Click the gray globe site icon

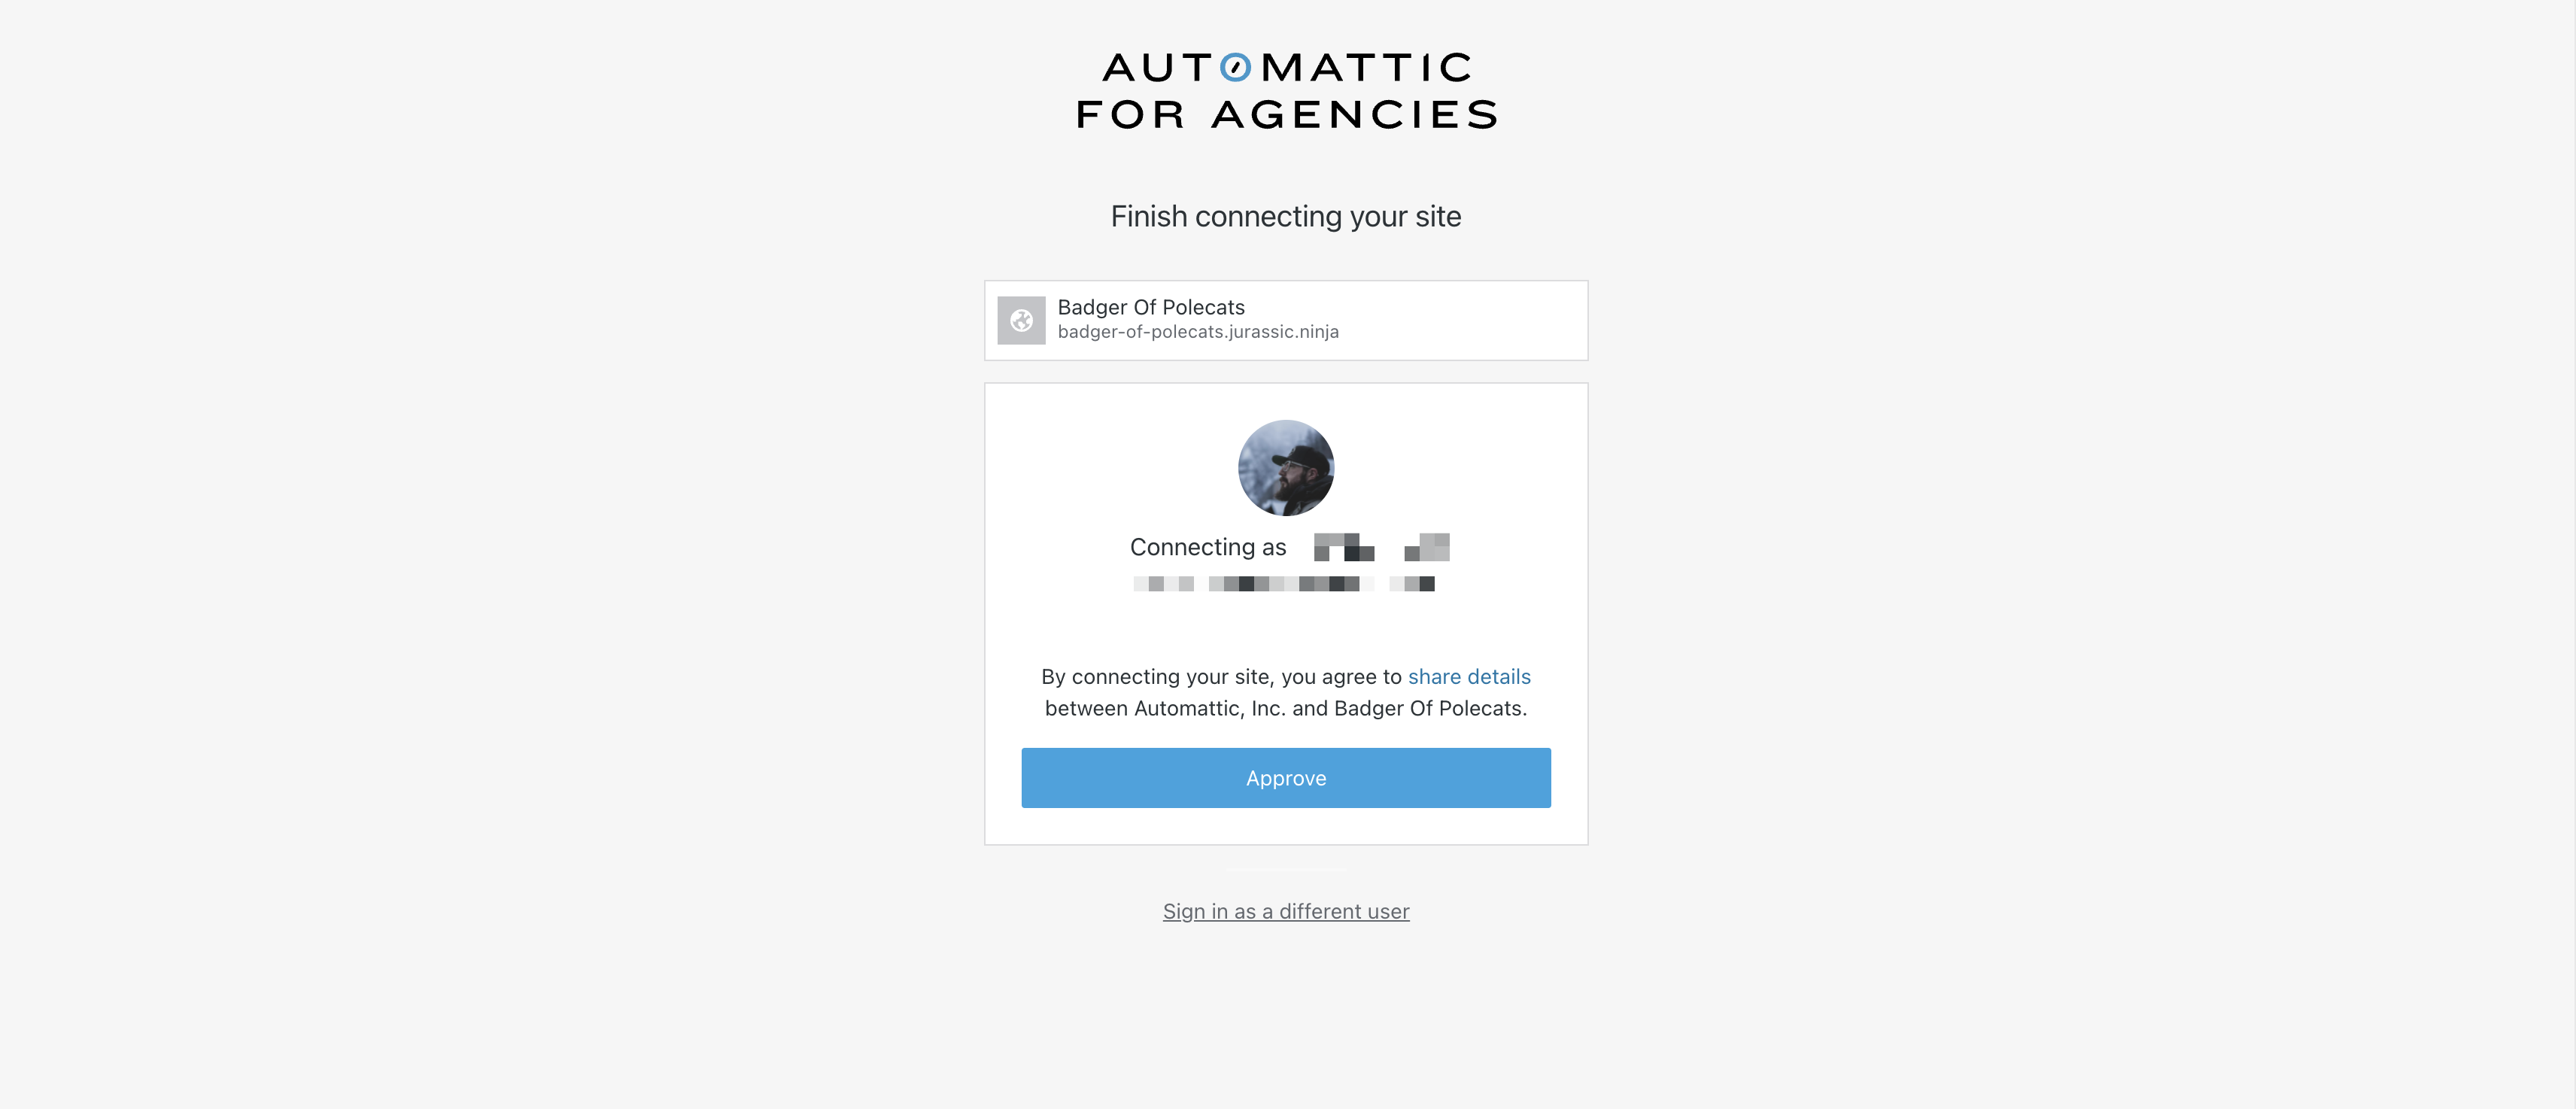point(1021,321)
